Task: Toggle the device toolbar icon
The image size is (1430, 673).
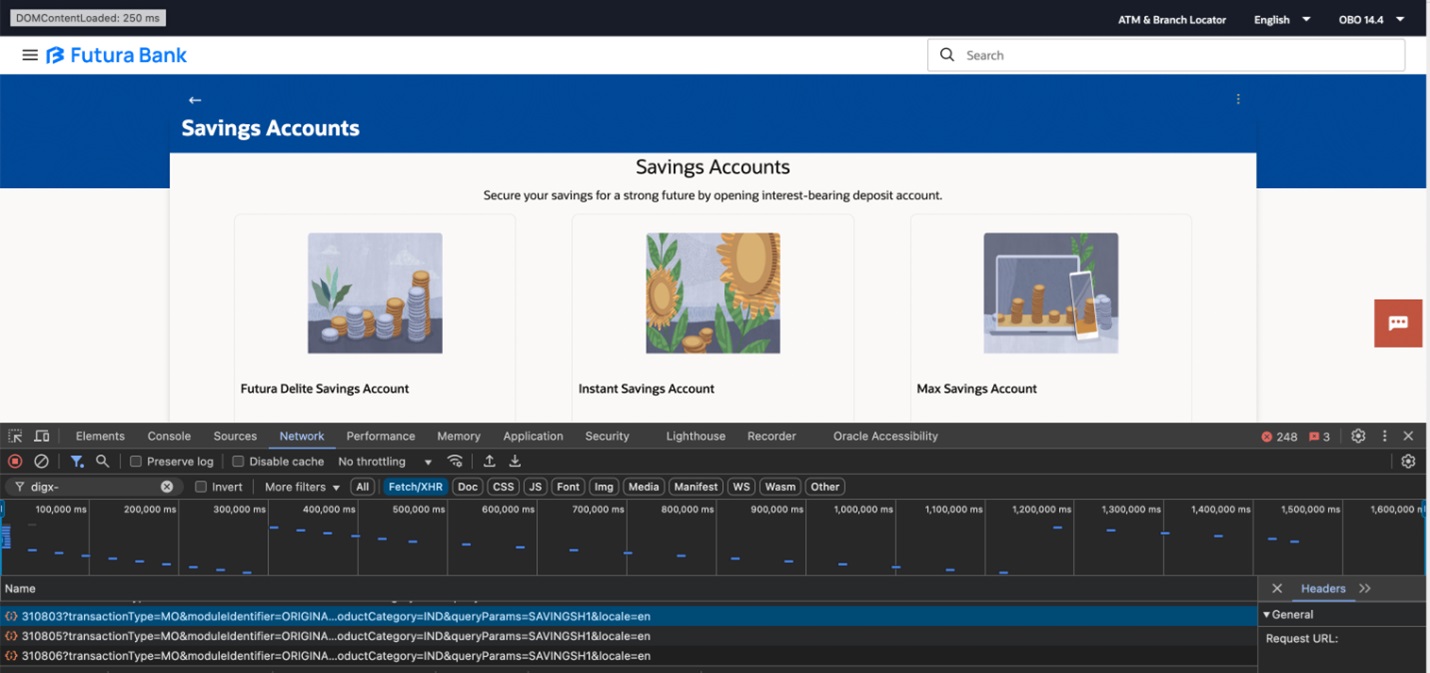Action: [x=42, y=437]
